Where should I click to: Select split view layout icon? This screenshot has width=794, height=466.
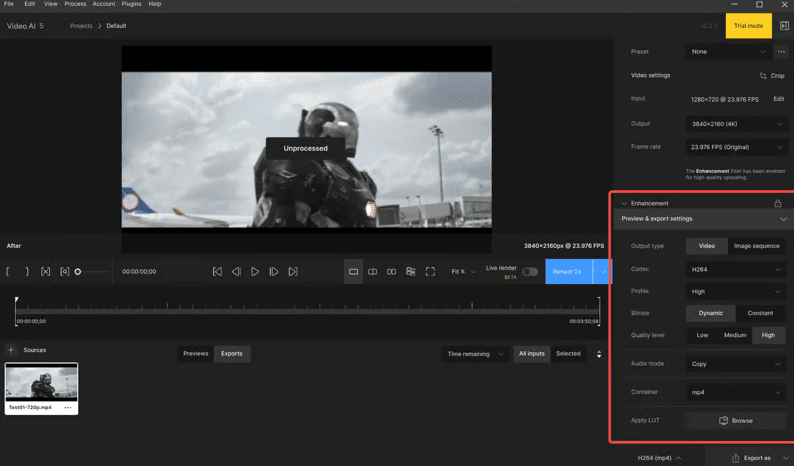pyautogui.click(x=373, y=272)
